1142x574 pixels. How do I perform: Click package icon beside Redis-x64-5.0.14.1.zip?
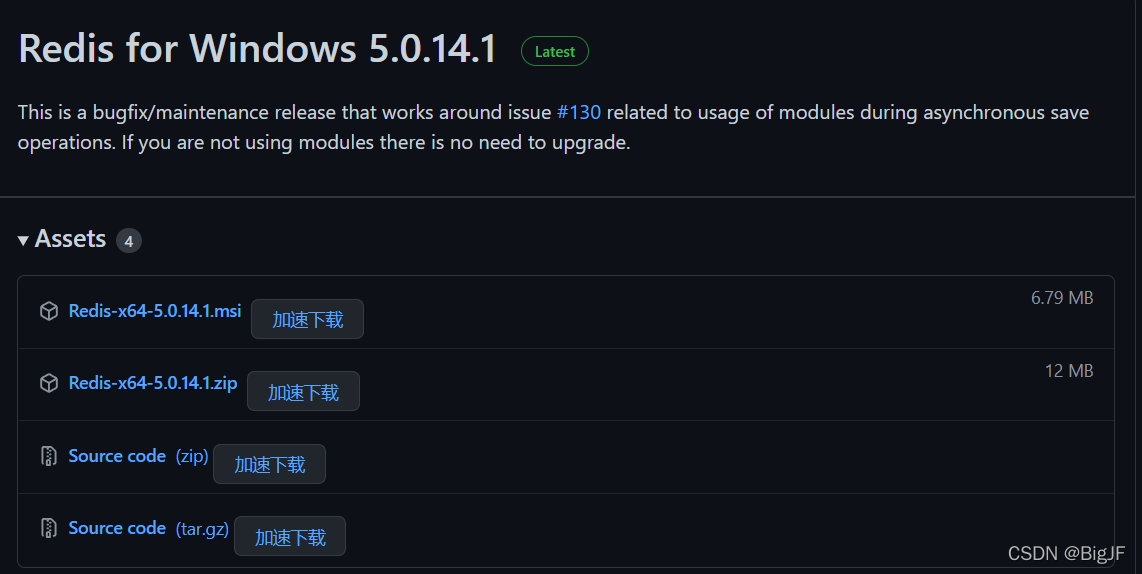coord(49,383)
